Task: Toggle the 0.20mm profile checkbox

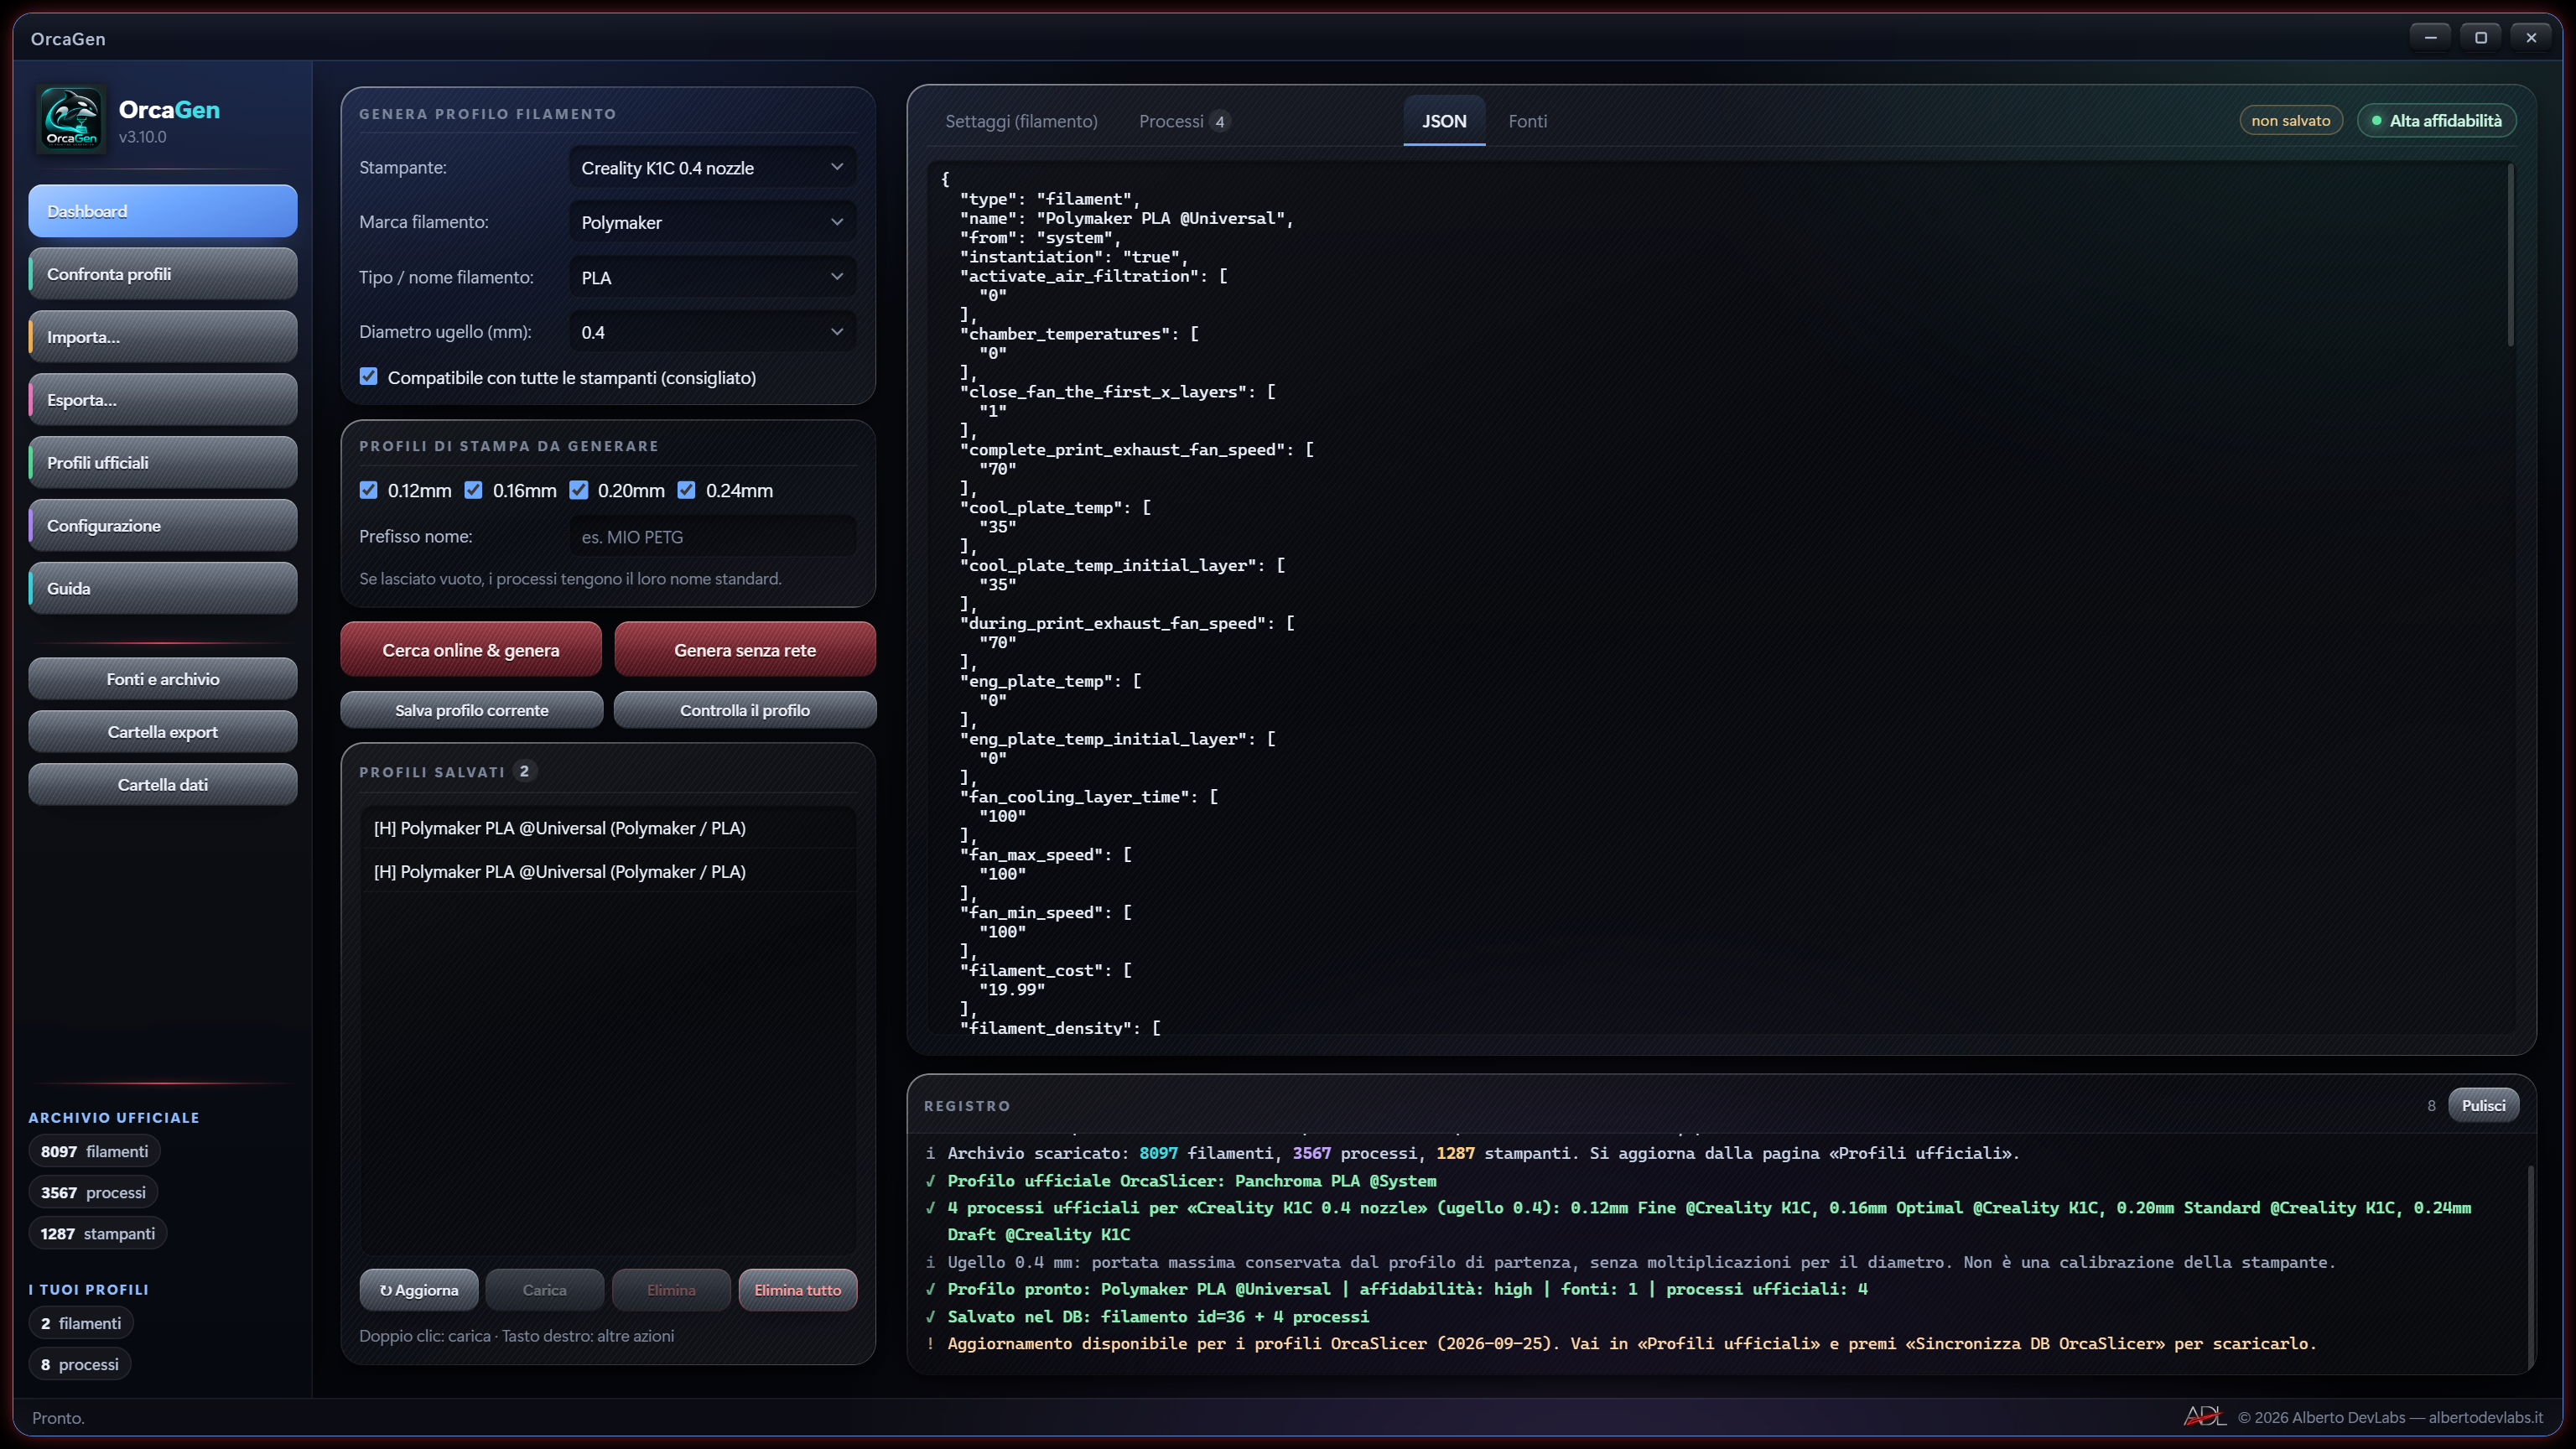Action: pos(579,490)
